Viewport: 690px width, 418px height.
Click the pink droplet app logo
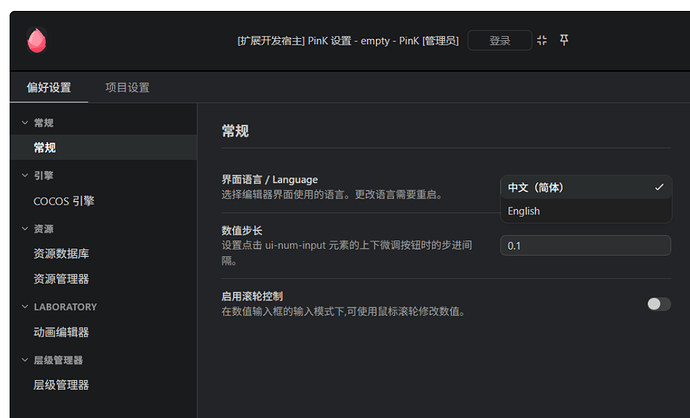[x=37, y=40]
